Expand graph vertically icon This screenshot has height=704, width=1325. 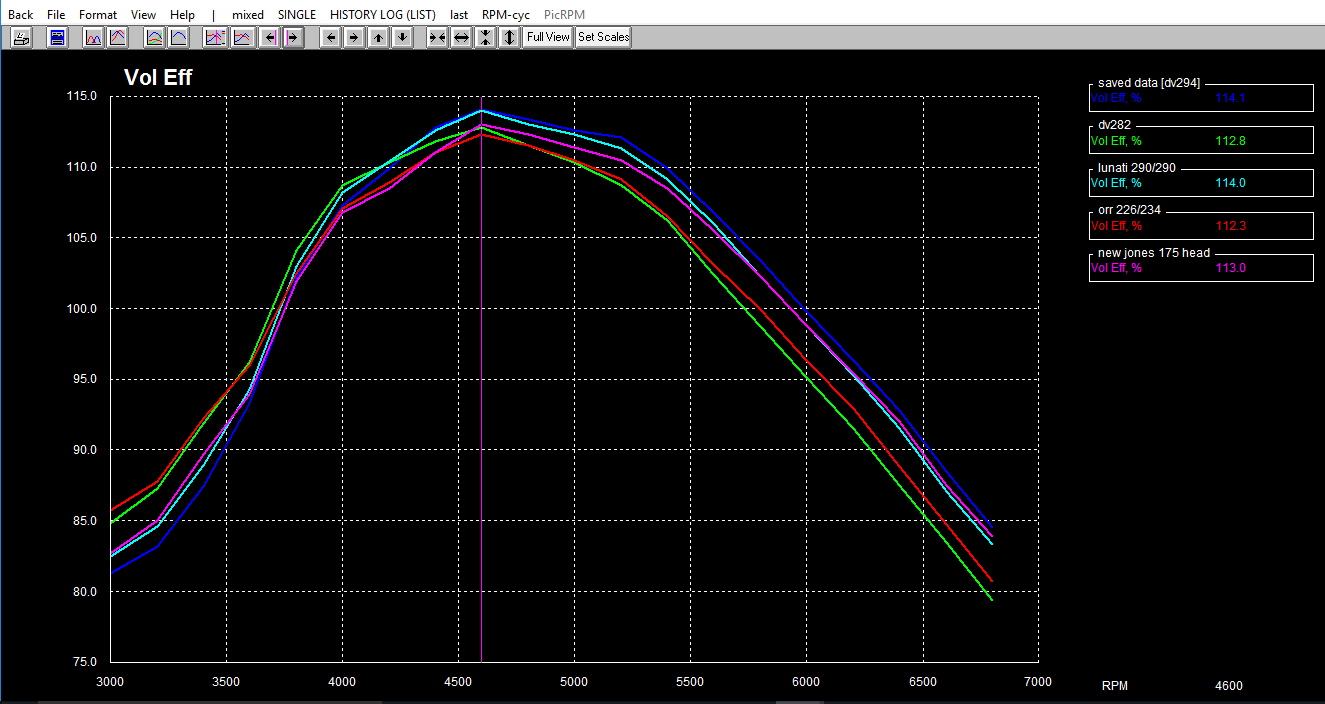tap(509, 38)
